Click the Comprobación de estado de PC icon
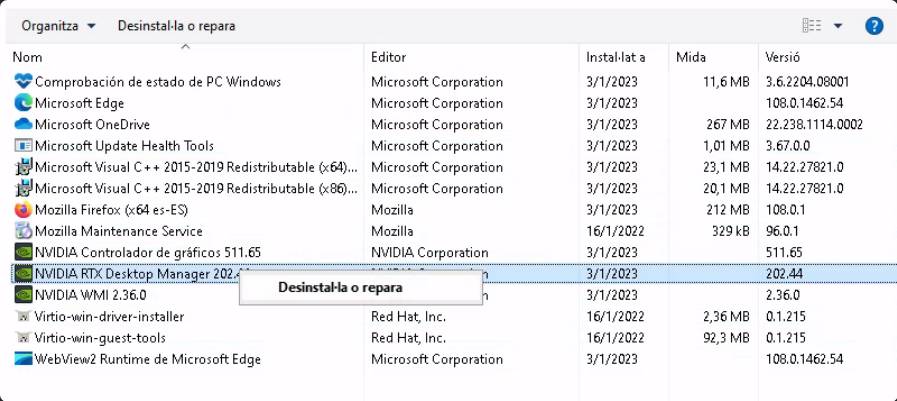Image resolution: width=897 pixels, height=401 pixels. tap(24, 82)
